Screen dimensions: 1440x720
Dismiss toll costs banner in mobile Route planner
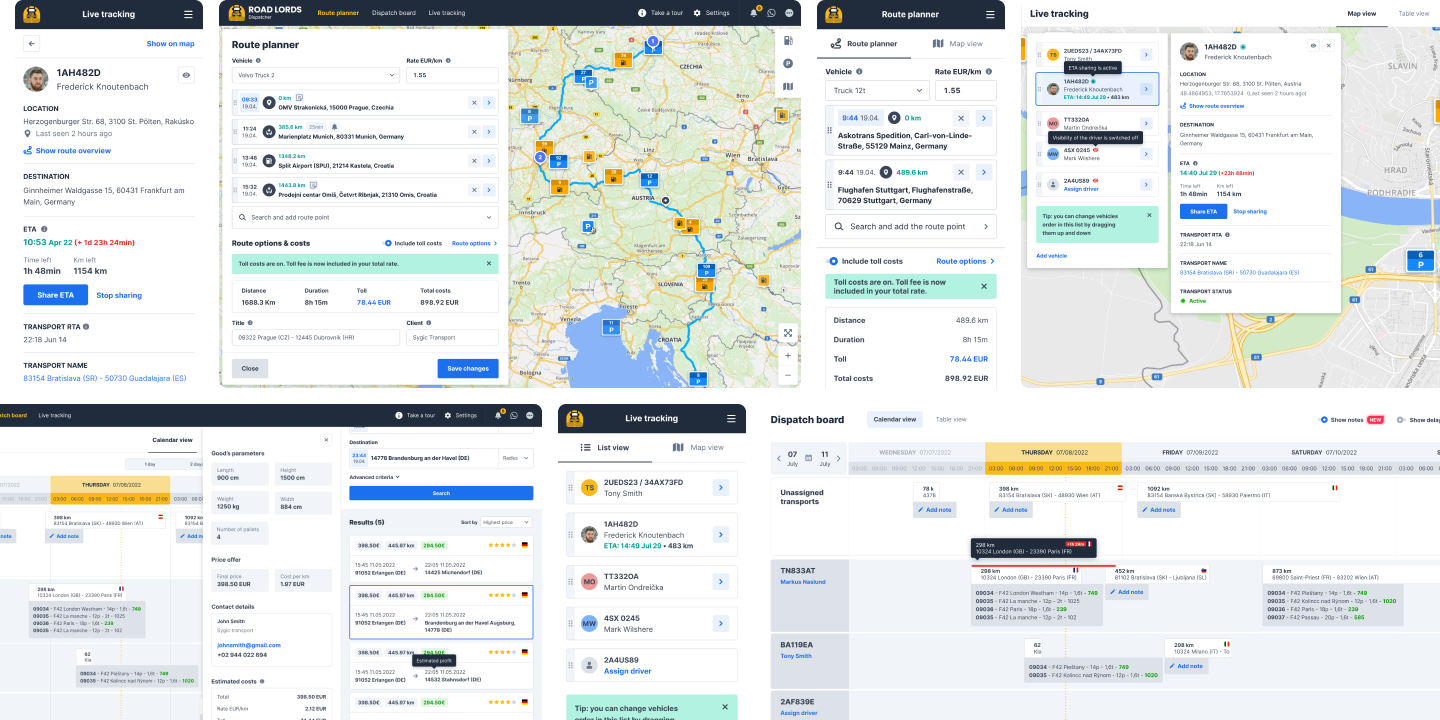pyautogui.click(x=983, y=286)
